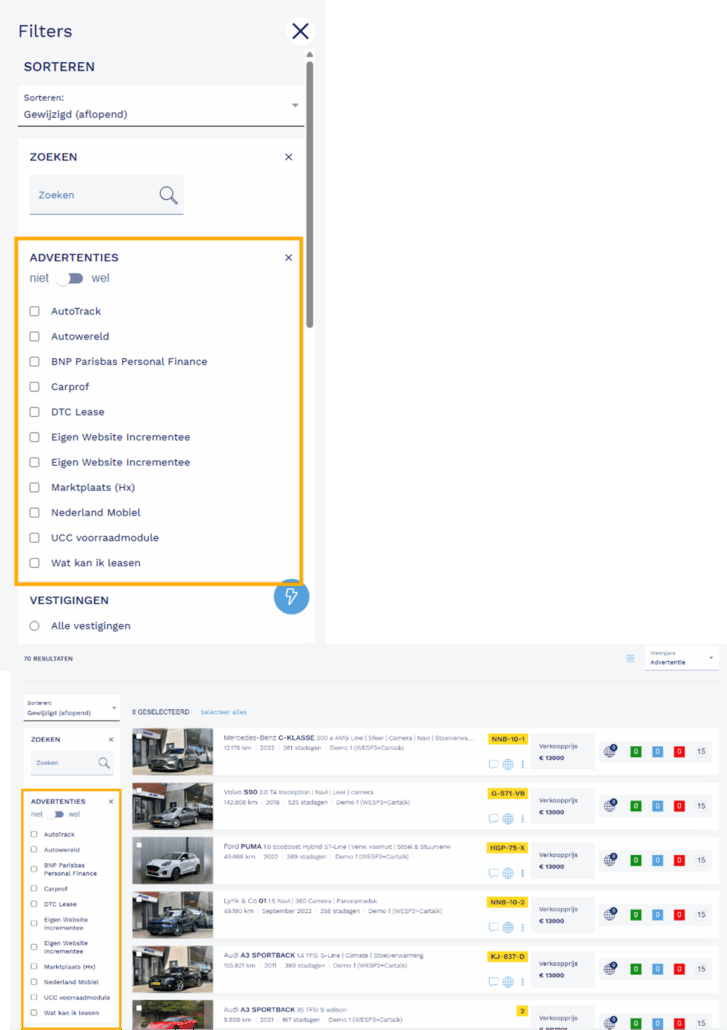The height and width of the screenshot is (1030, 727).
Task: Click the red counter on the Ford PUMA row
Action: tap(679, 861)
